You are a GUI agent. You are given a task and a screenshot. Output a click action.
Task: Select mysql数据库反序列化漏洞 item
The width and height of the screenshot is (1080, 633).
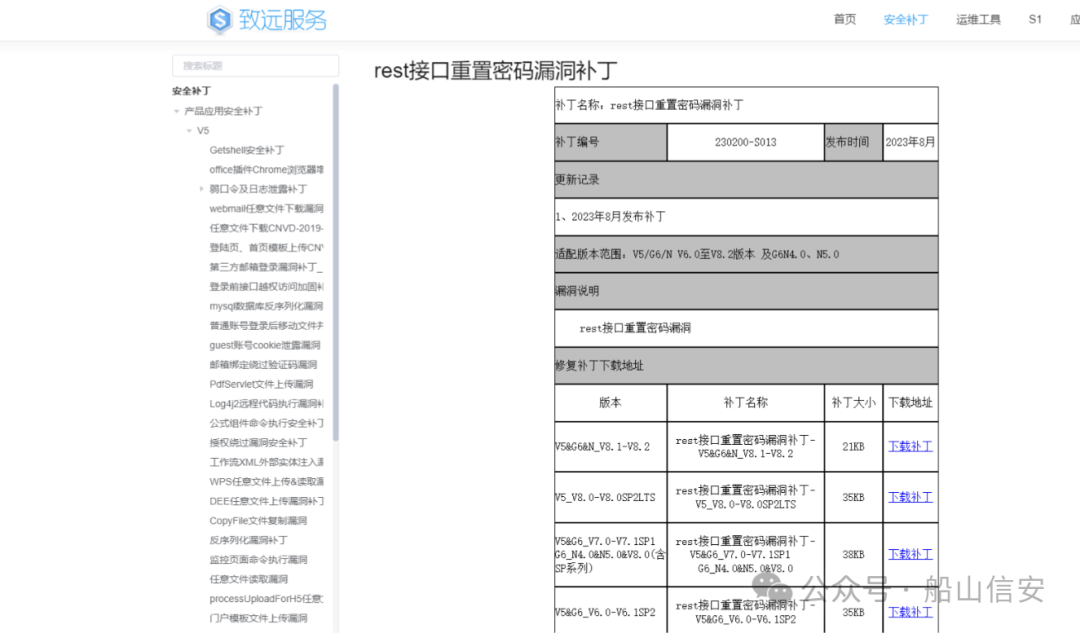click(x=267, y=306)
